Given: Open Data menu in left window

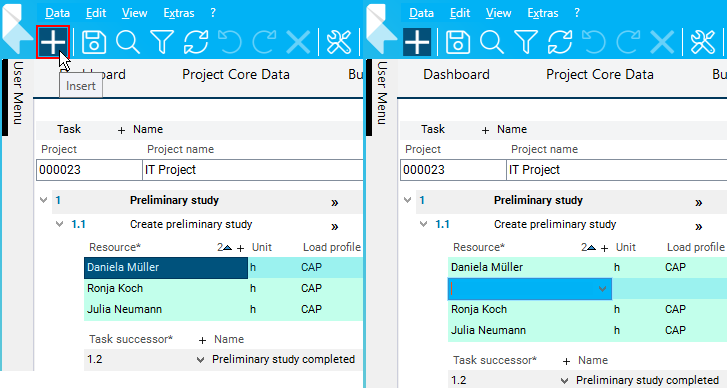Looking at the screenshot, I should tap(58, 13).
